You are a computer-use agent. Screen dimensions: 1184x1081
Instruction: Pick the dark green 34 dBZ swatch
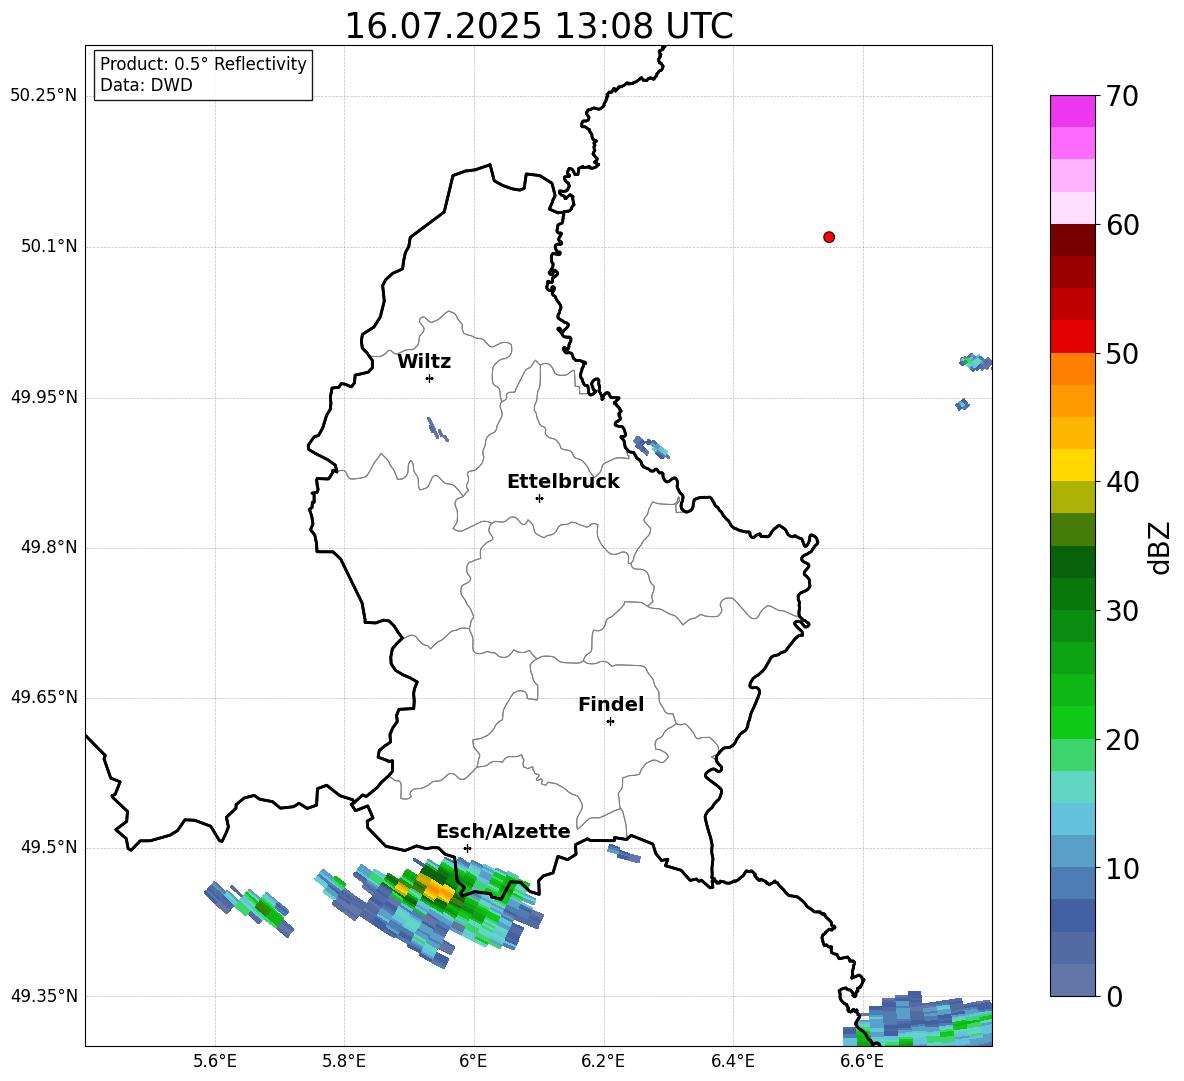(x=1072, y=562)
